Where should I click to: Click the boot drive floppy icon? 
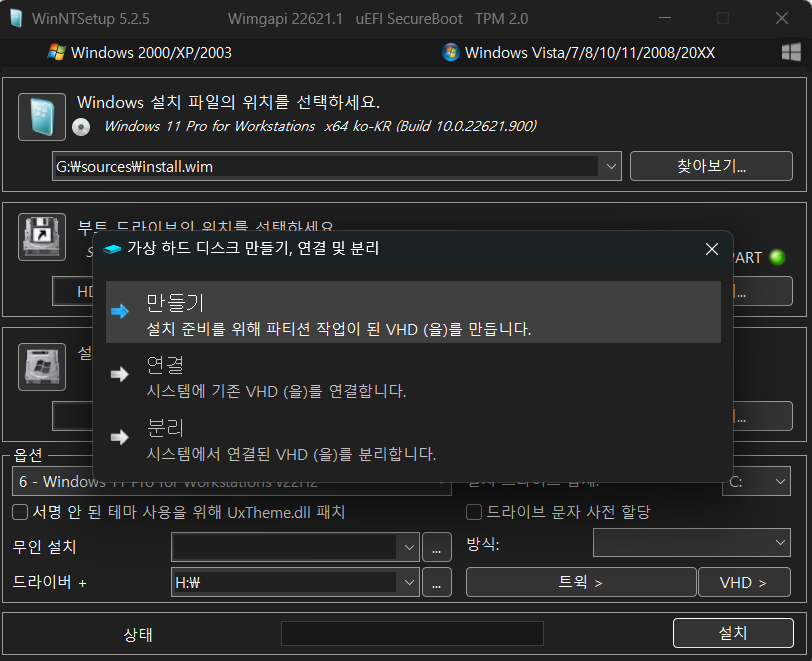42,237
